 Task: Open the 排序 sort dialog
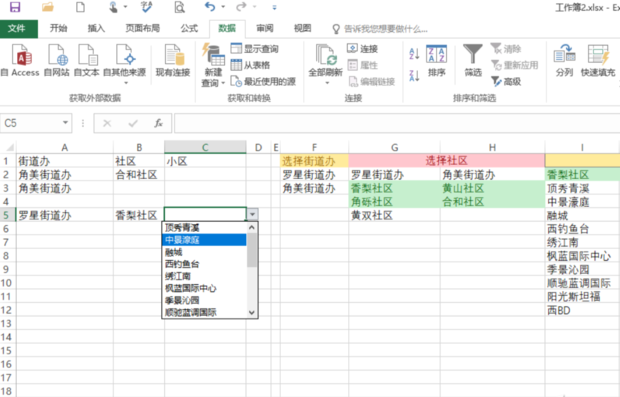(x=437, y=61)
